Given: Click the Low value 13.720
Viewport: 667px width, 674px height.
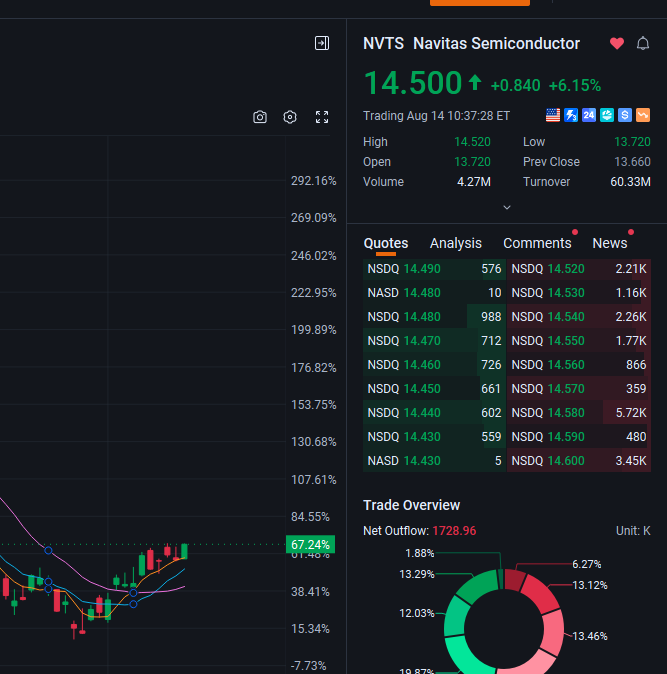Looking at the screenshot, I should coord(632,142).
